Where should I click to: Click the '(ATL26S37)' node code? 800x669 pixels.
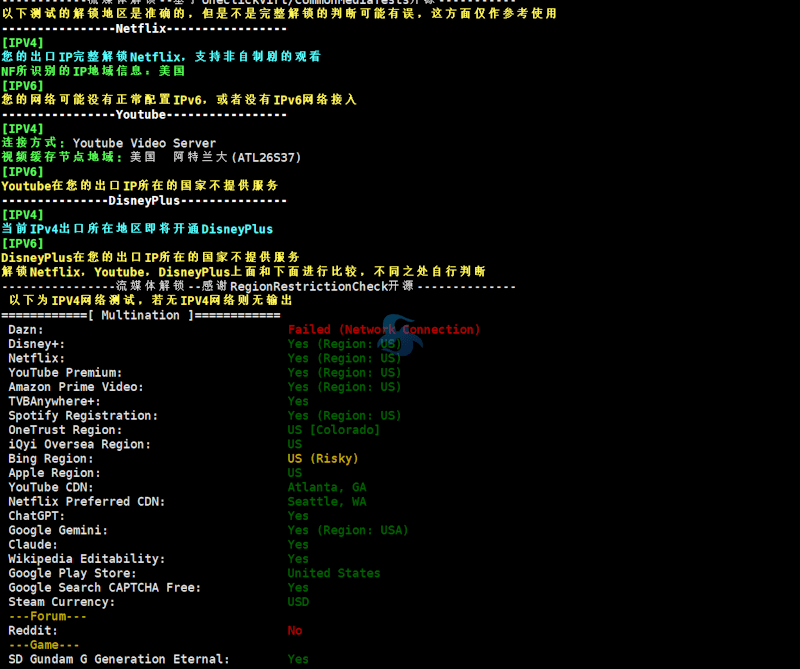[266, 157]
